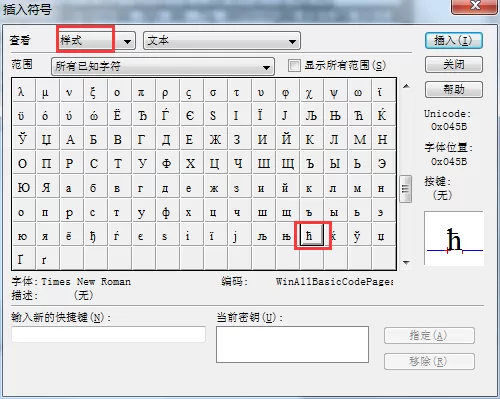Select the uppercase Д symbol cell
500x399 pixels.
click(167, 139)
